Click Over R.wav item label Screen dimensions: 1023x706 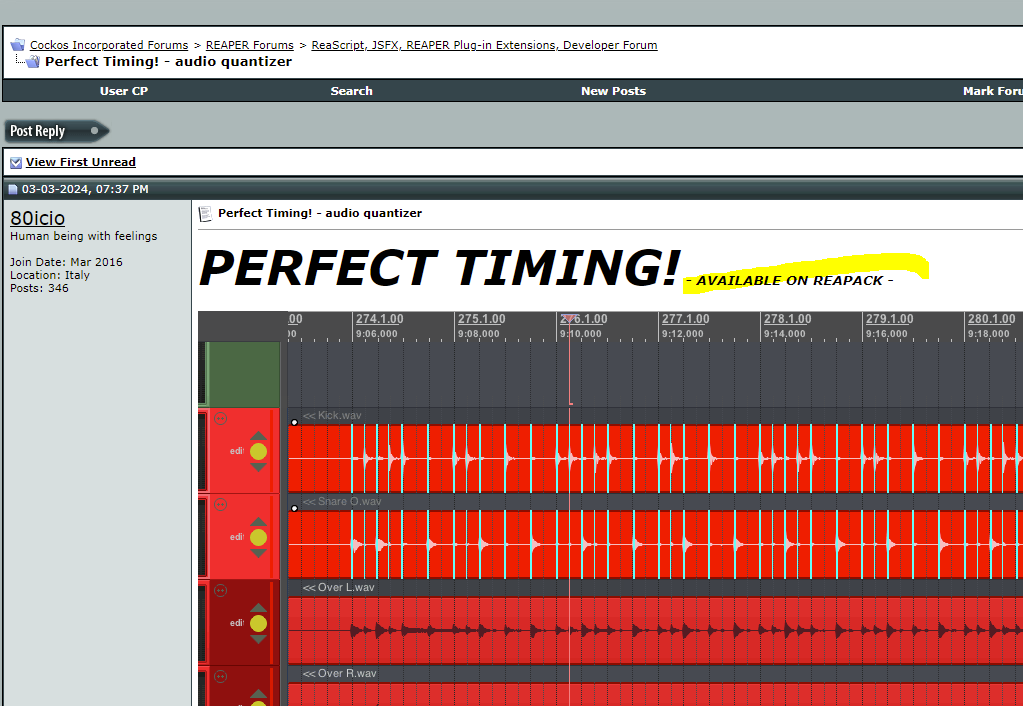[339, 673]
